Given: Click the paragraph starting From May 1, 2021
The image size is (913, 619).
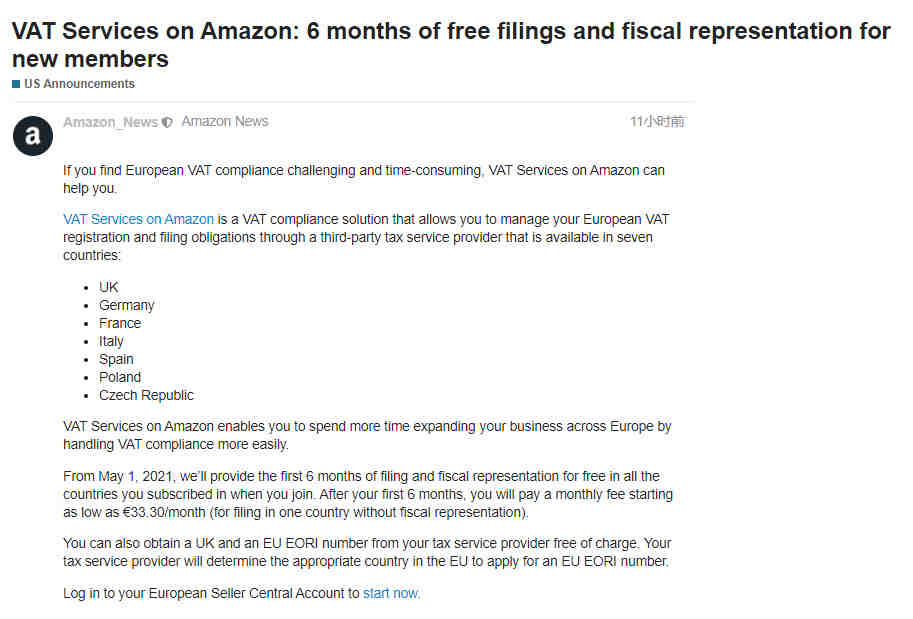Looking at the screenshot, I should (x=368, y=494).
